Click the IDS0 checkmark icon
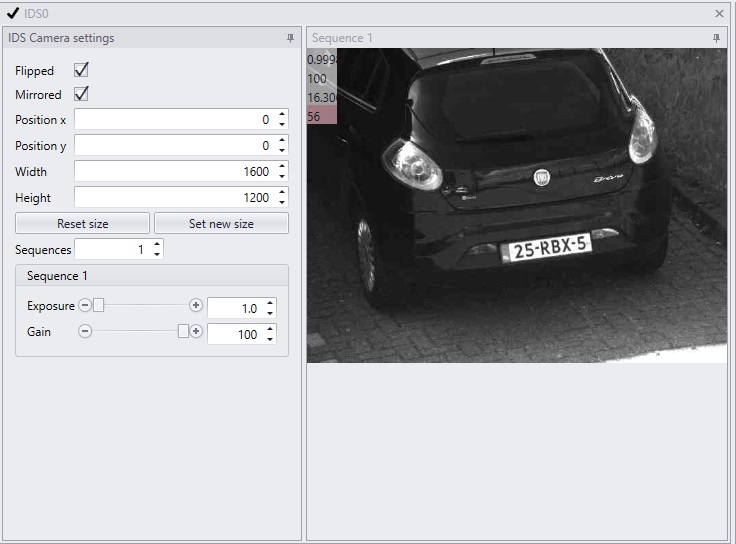The image size is (736, 544). pos(13,13)
